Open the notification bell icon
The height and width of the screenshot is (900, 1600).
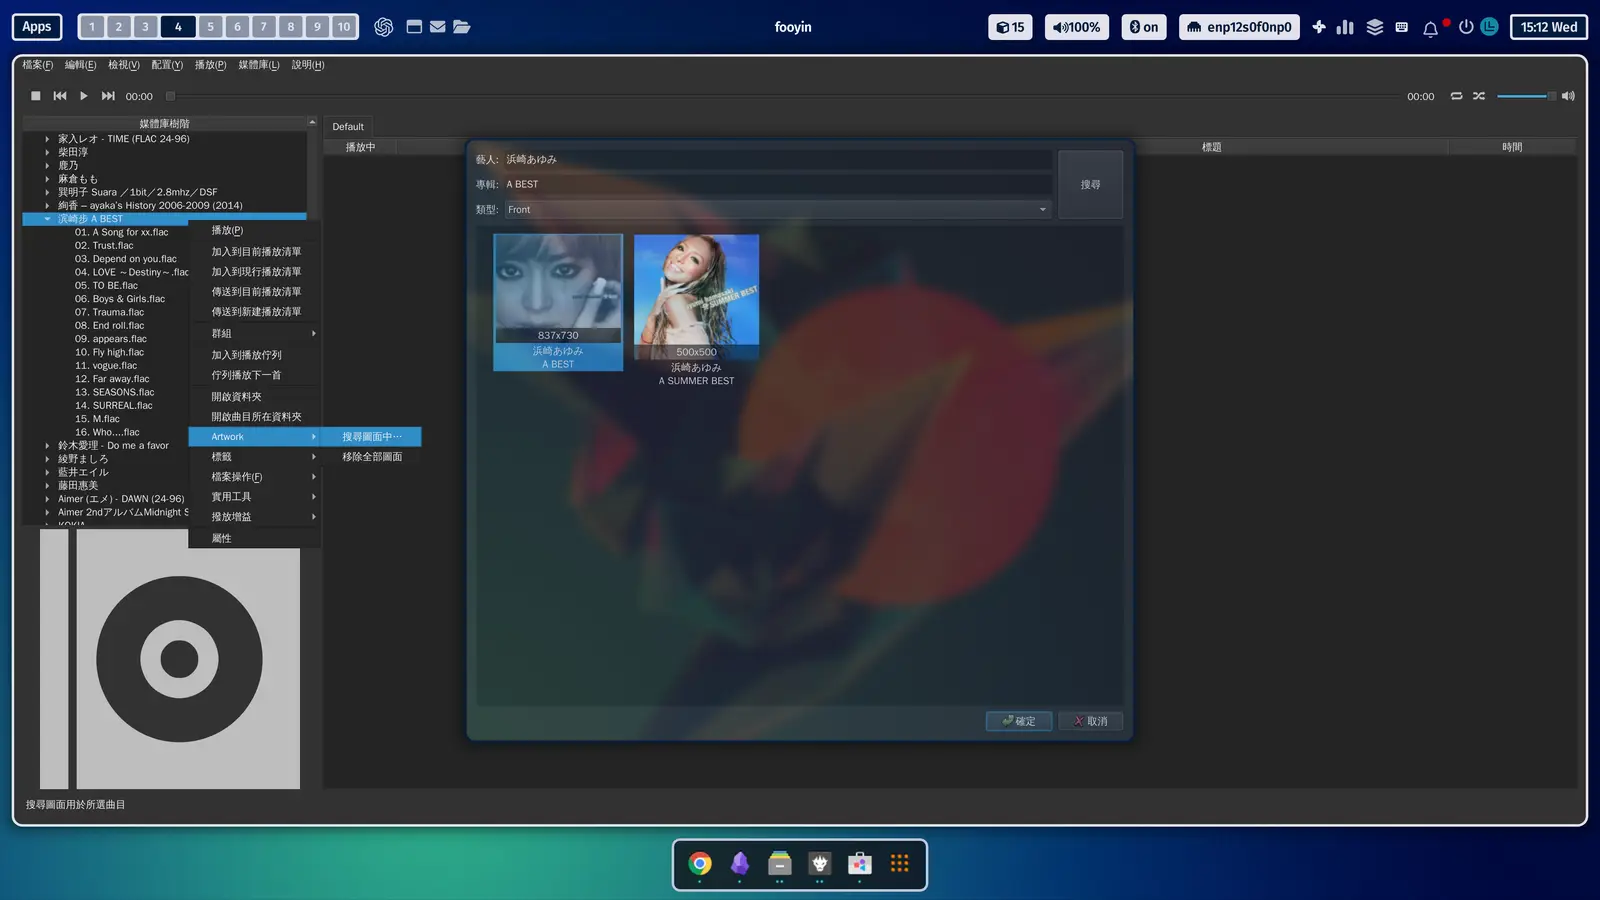click(x=1431, y=28)
